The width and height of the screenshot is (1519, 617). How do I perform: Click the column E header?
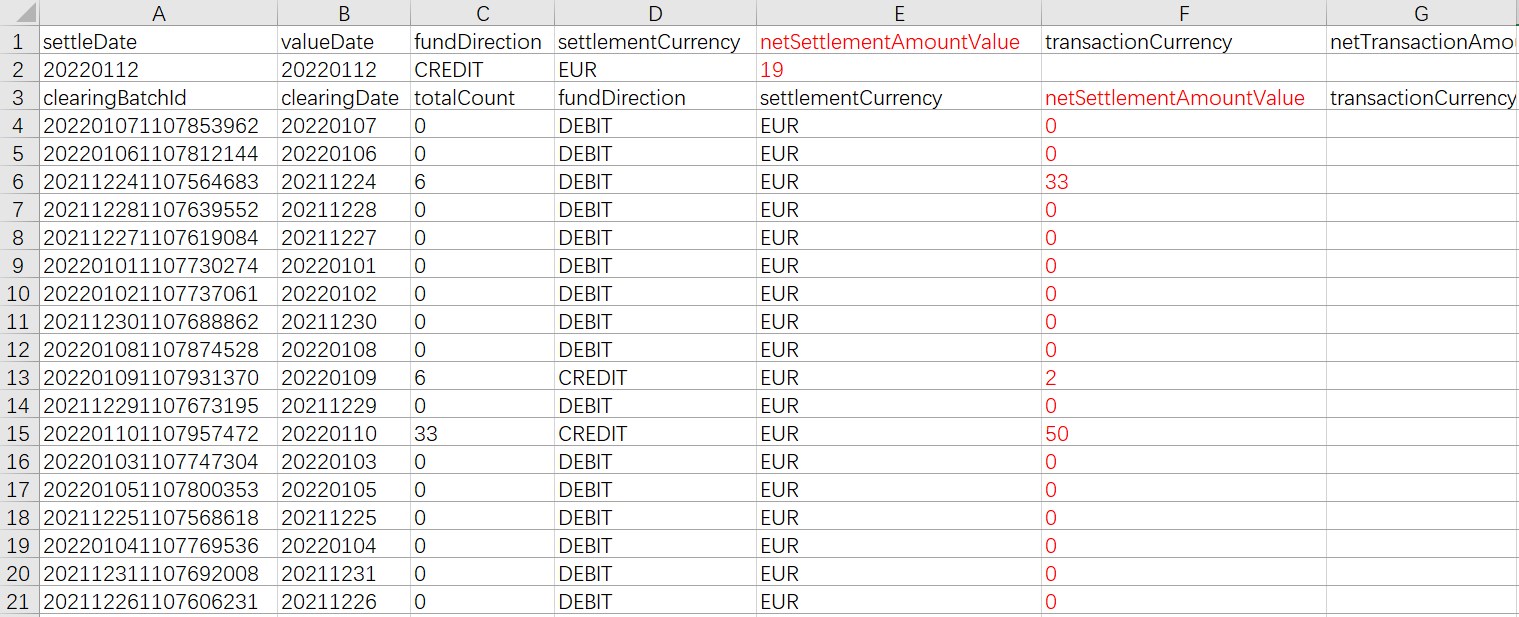coord(898,13)
